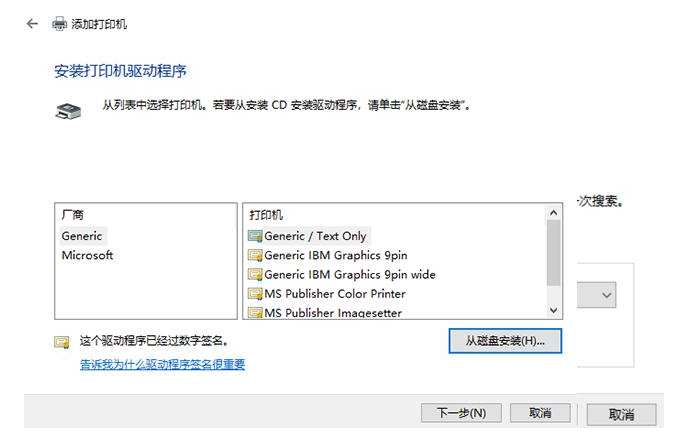Click the printer icon next to the instruction text

coord(64,111)
